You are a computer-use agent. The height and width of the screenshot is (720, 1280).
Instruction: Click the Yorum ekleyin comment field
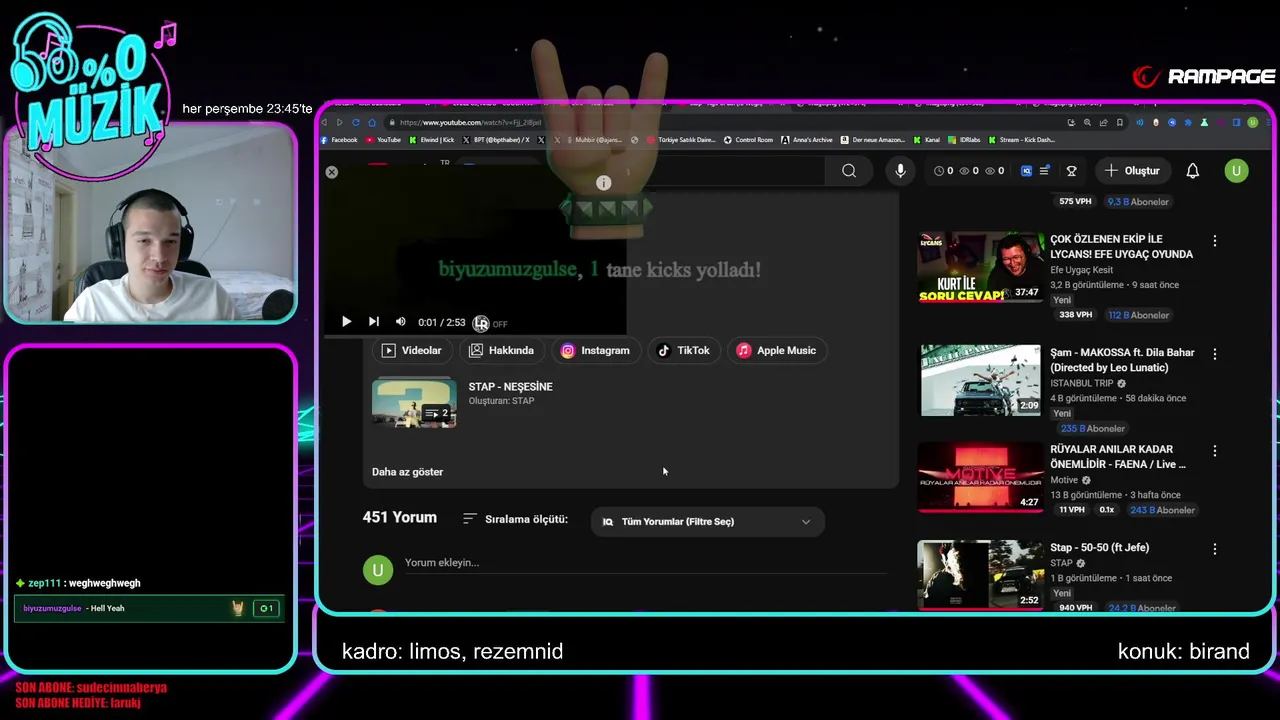click(x=645, y=563)
